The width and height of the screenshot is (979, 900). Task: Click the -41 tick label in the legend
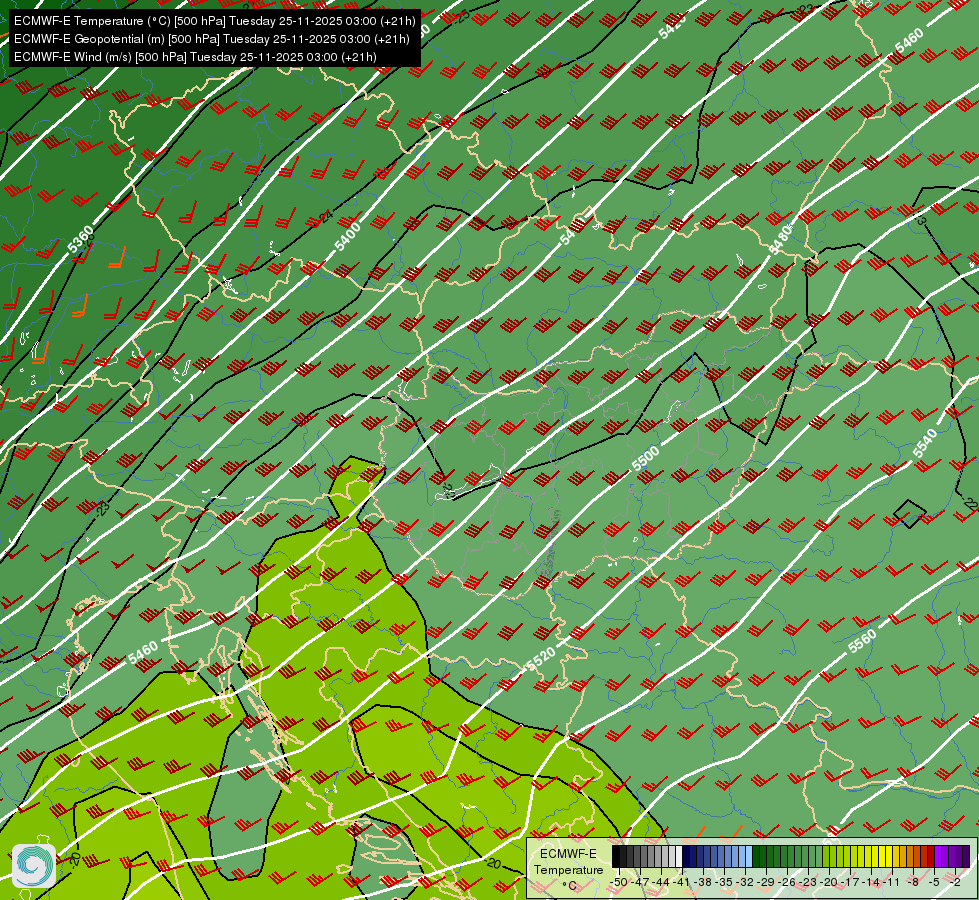pyautogui.click(x=681, y=882)
